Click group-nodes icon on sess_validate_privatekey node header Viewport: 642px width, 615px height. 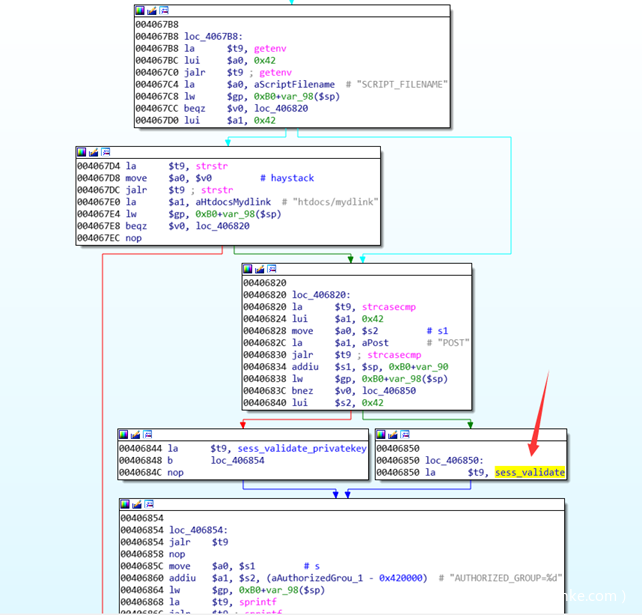[x=147, y=434]
